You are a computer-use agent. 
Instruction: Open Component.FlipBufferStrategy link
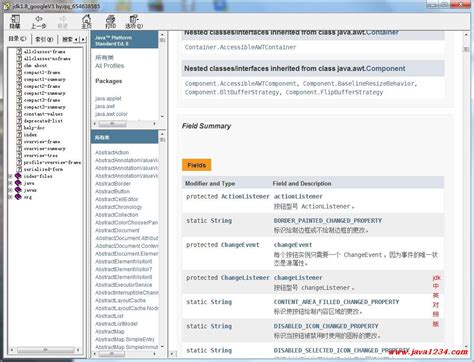point(334,92)
